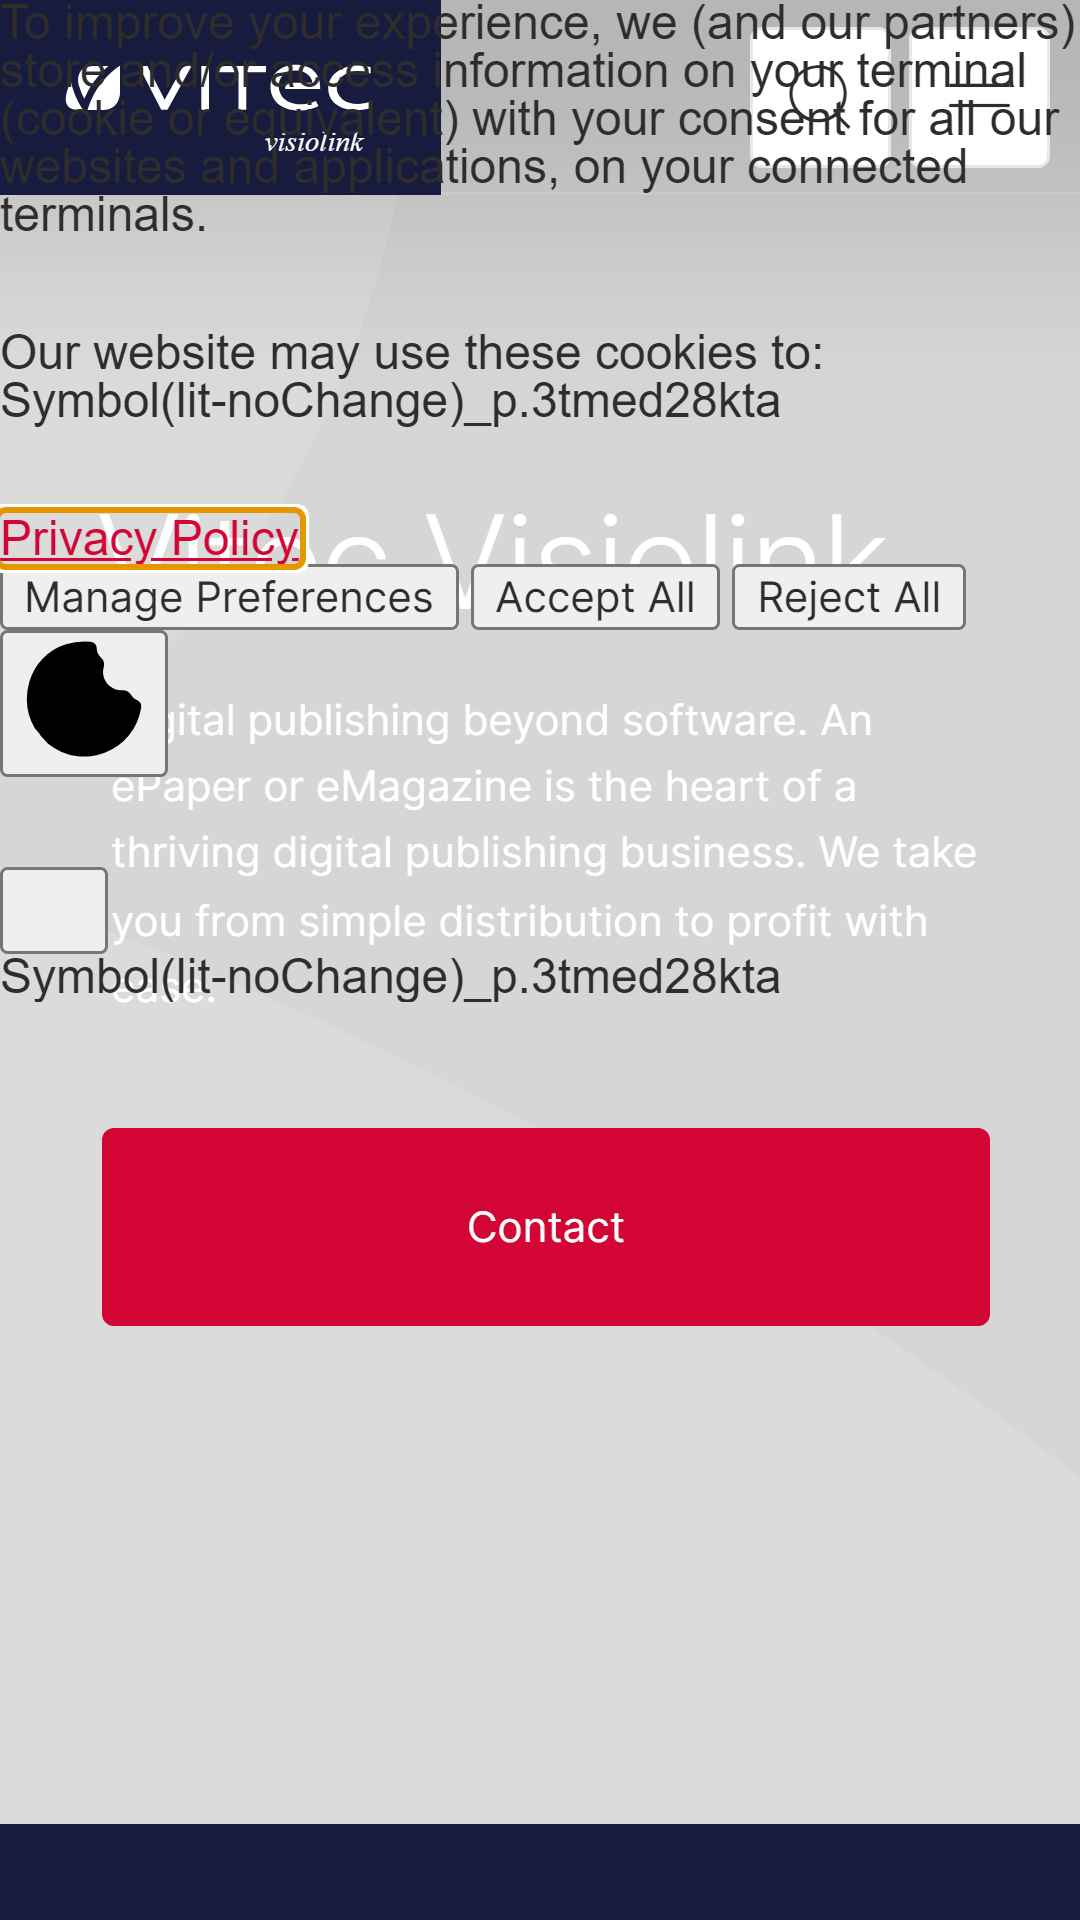Click the 'thriving digital publishing business' paragraph line
1080x1920 pixels.
(x=544, y=853)
